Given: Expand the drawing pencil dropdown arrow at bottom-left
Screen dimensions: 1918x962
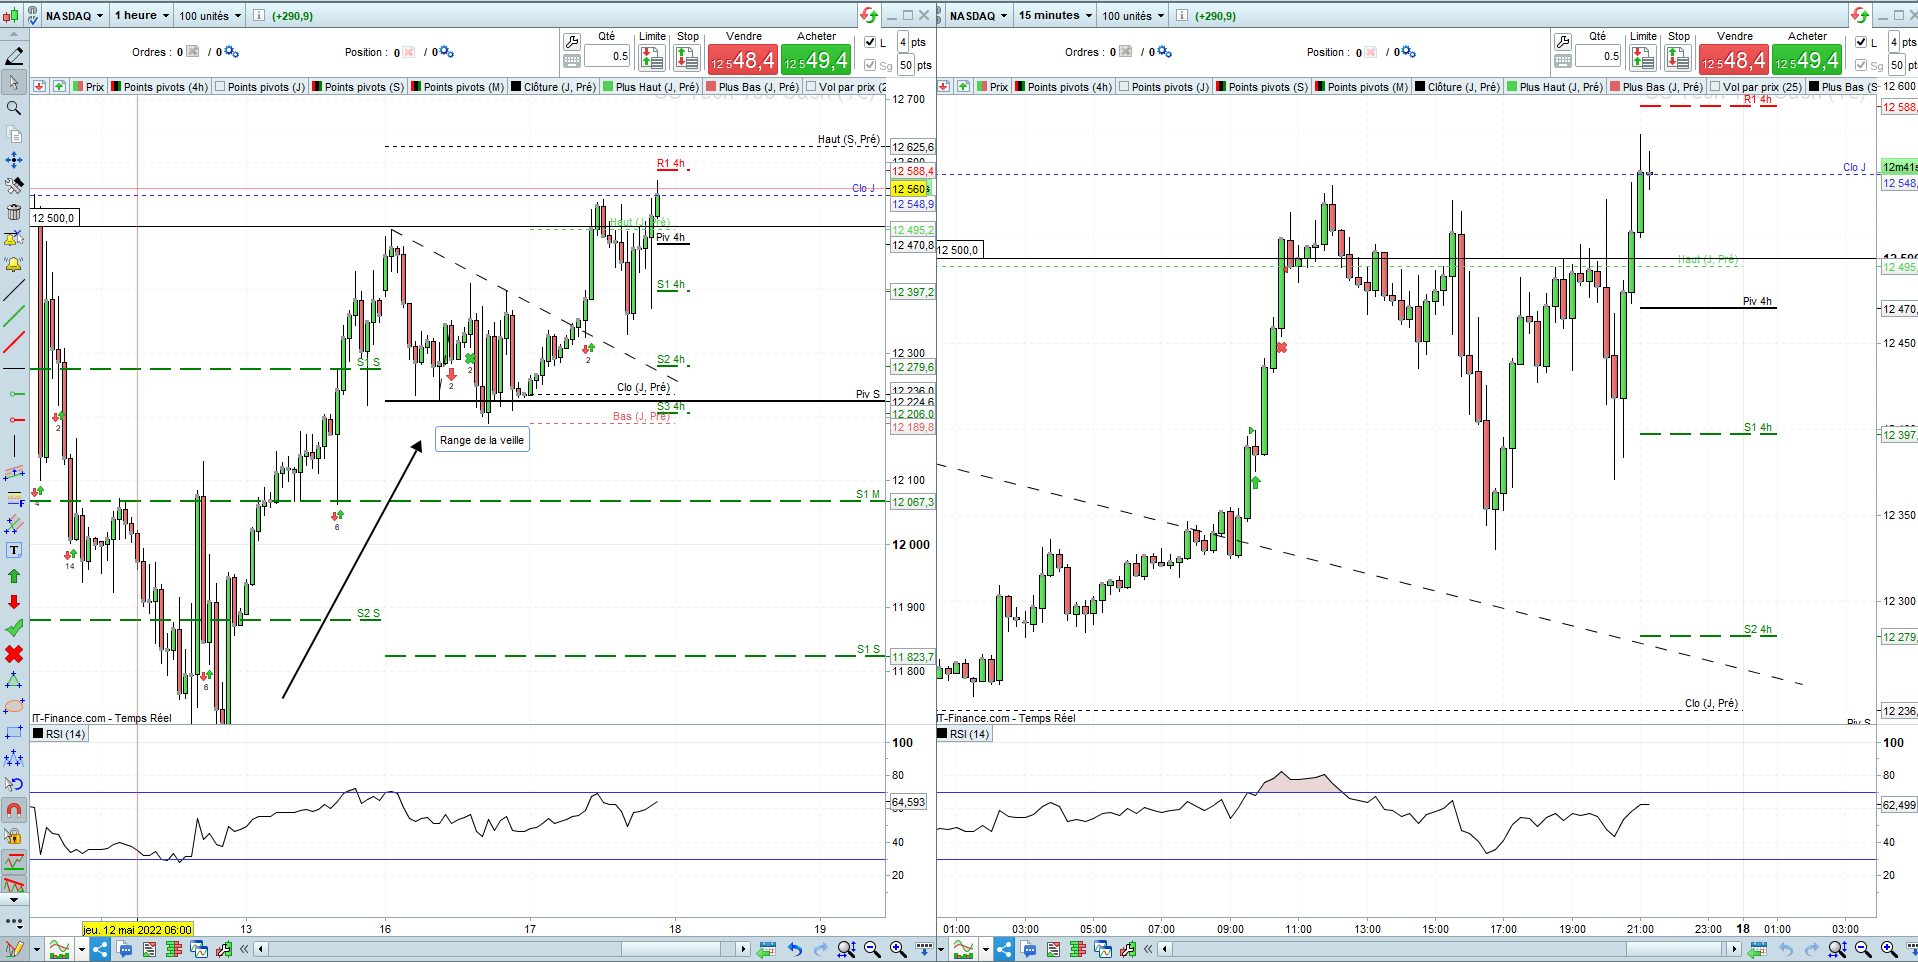Looking at the screenshot, I should tap(36, 949).
